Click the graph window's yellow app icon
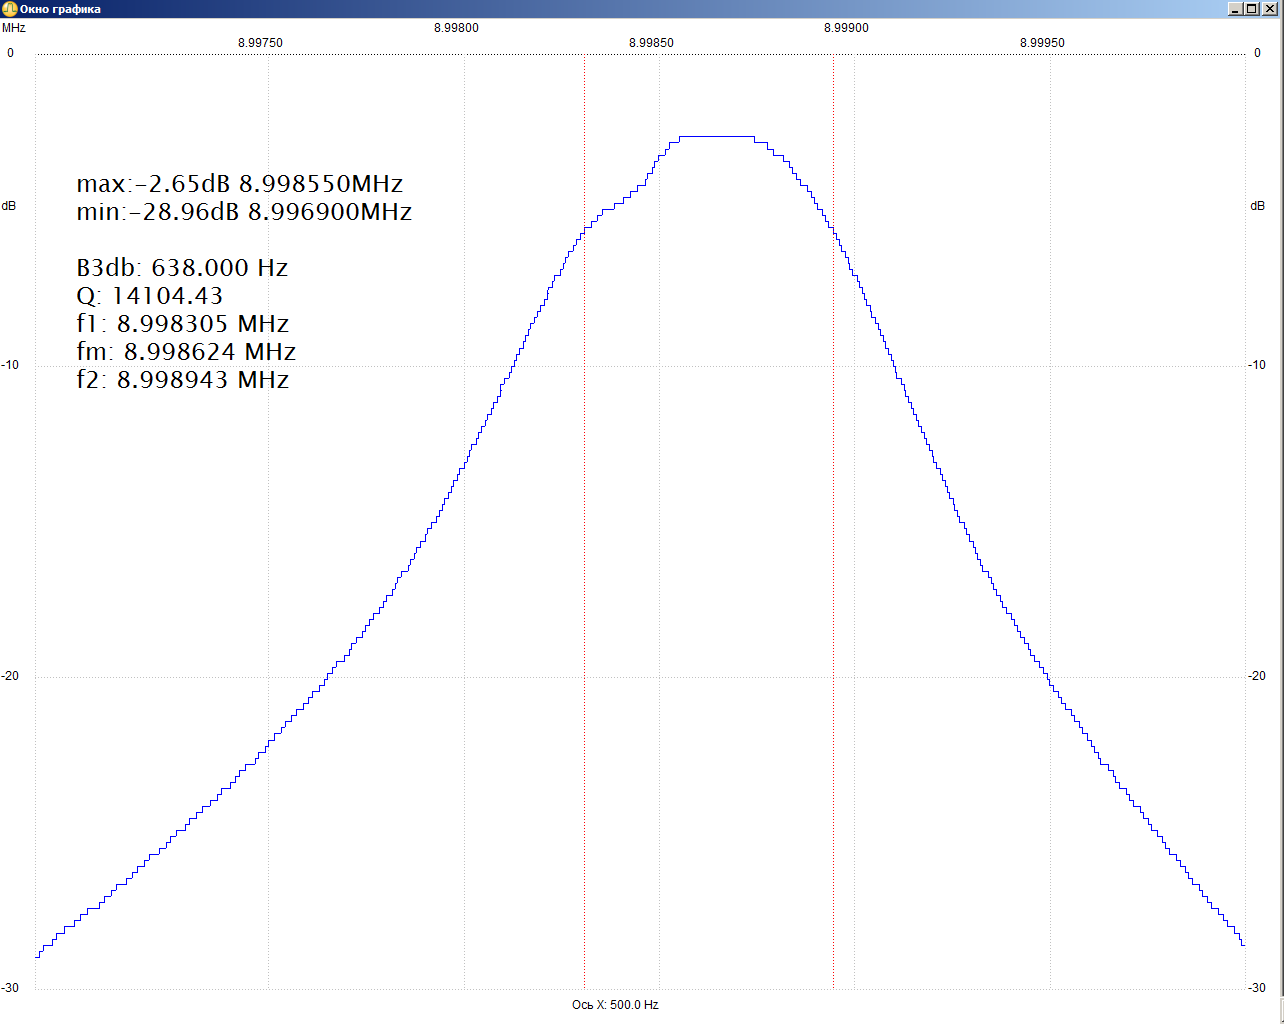This screenshot has height=1024, width=1284. (x=9, y=9)
